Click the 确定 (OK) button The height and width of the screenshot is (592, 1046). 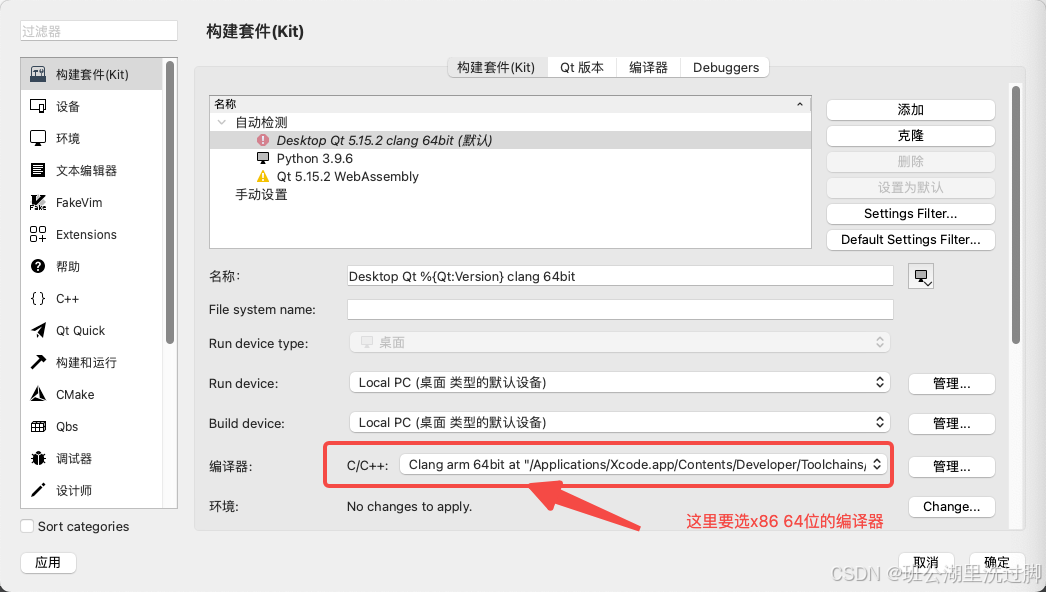(x=997, y=563)
